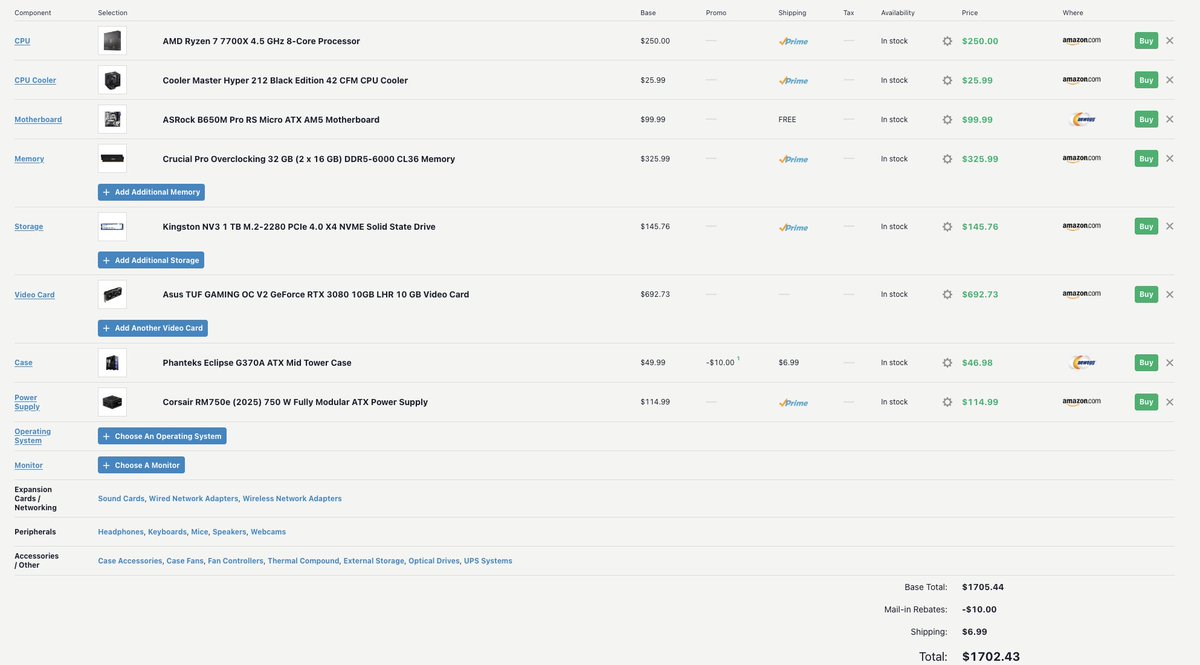Screen dimensions: 1200x665
Task: Click the Newegg logo in the Motherboard row
Action: click(1083, 119)
